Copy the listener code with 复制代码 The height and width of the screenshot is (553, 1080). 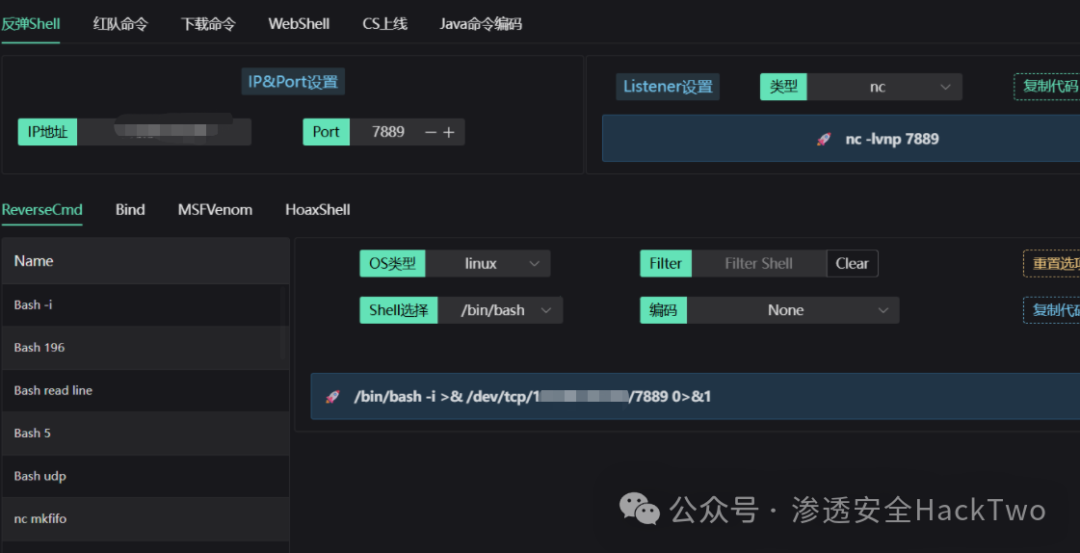[x=1046, y=87]
